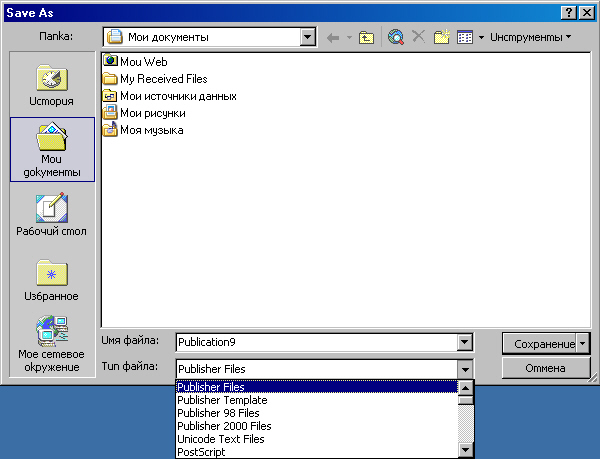The width and height of the screenshot is (600, 459).
Task: Open the Инструменты tools menu
Action: (x=530, y=37)
